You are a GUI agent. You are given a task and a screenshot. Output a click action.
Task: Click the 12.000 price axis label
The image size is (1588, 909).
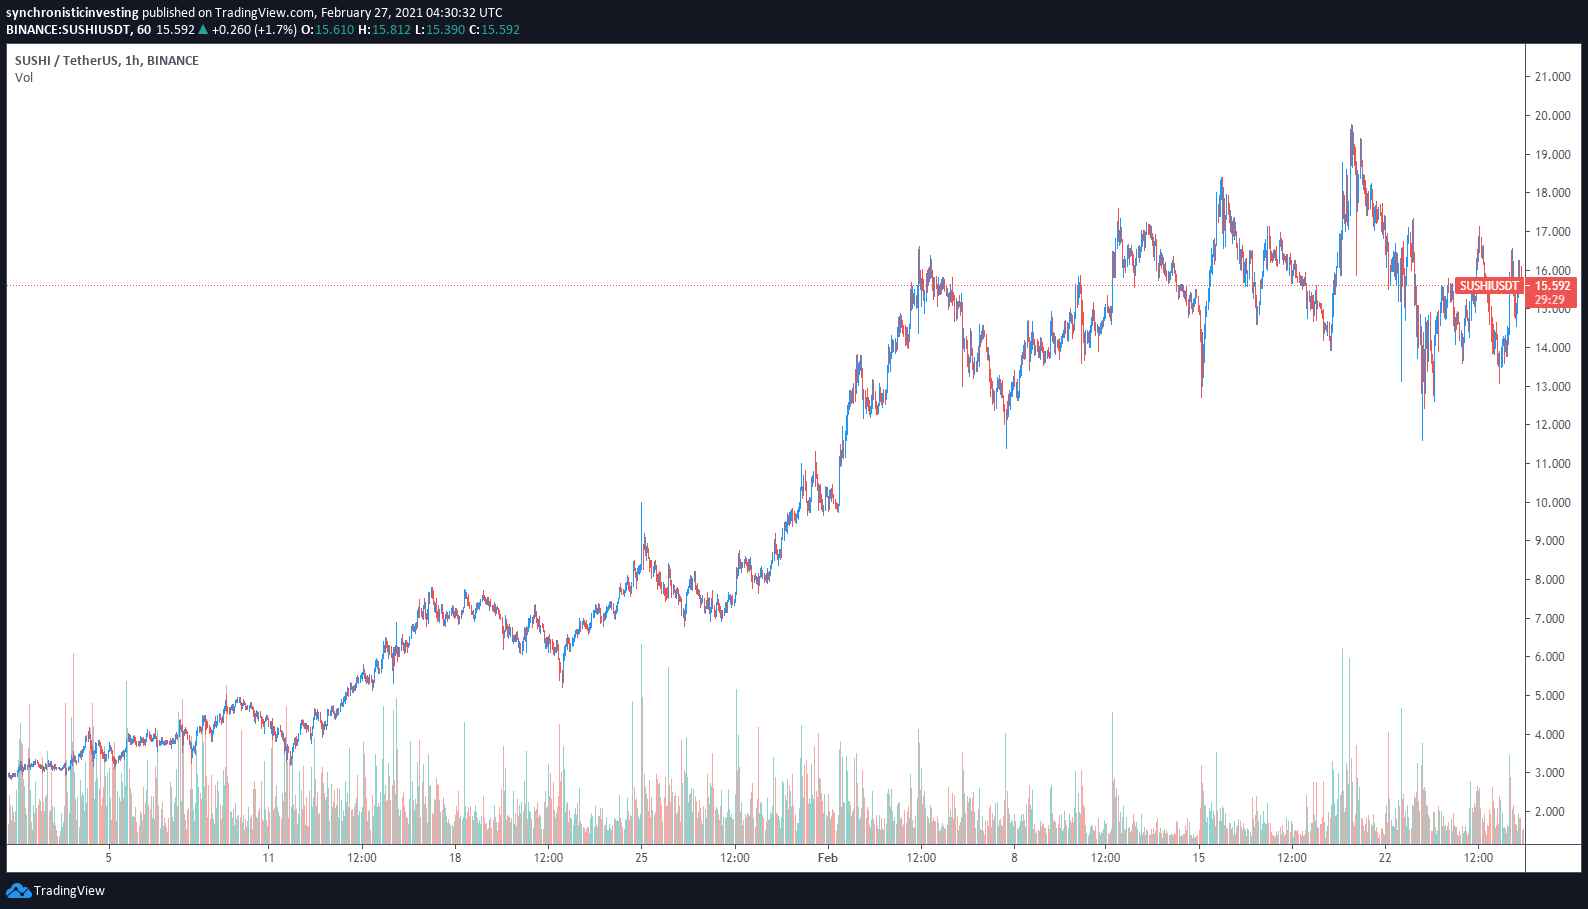point(1553,425)
